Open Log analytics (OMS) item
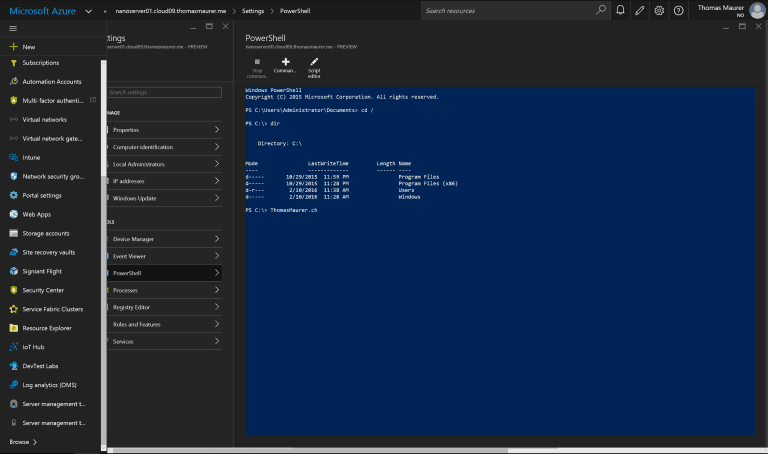This screenshot has width=768, height=454. click(x=49, y=385)
